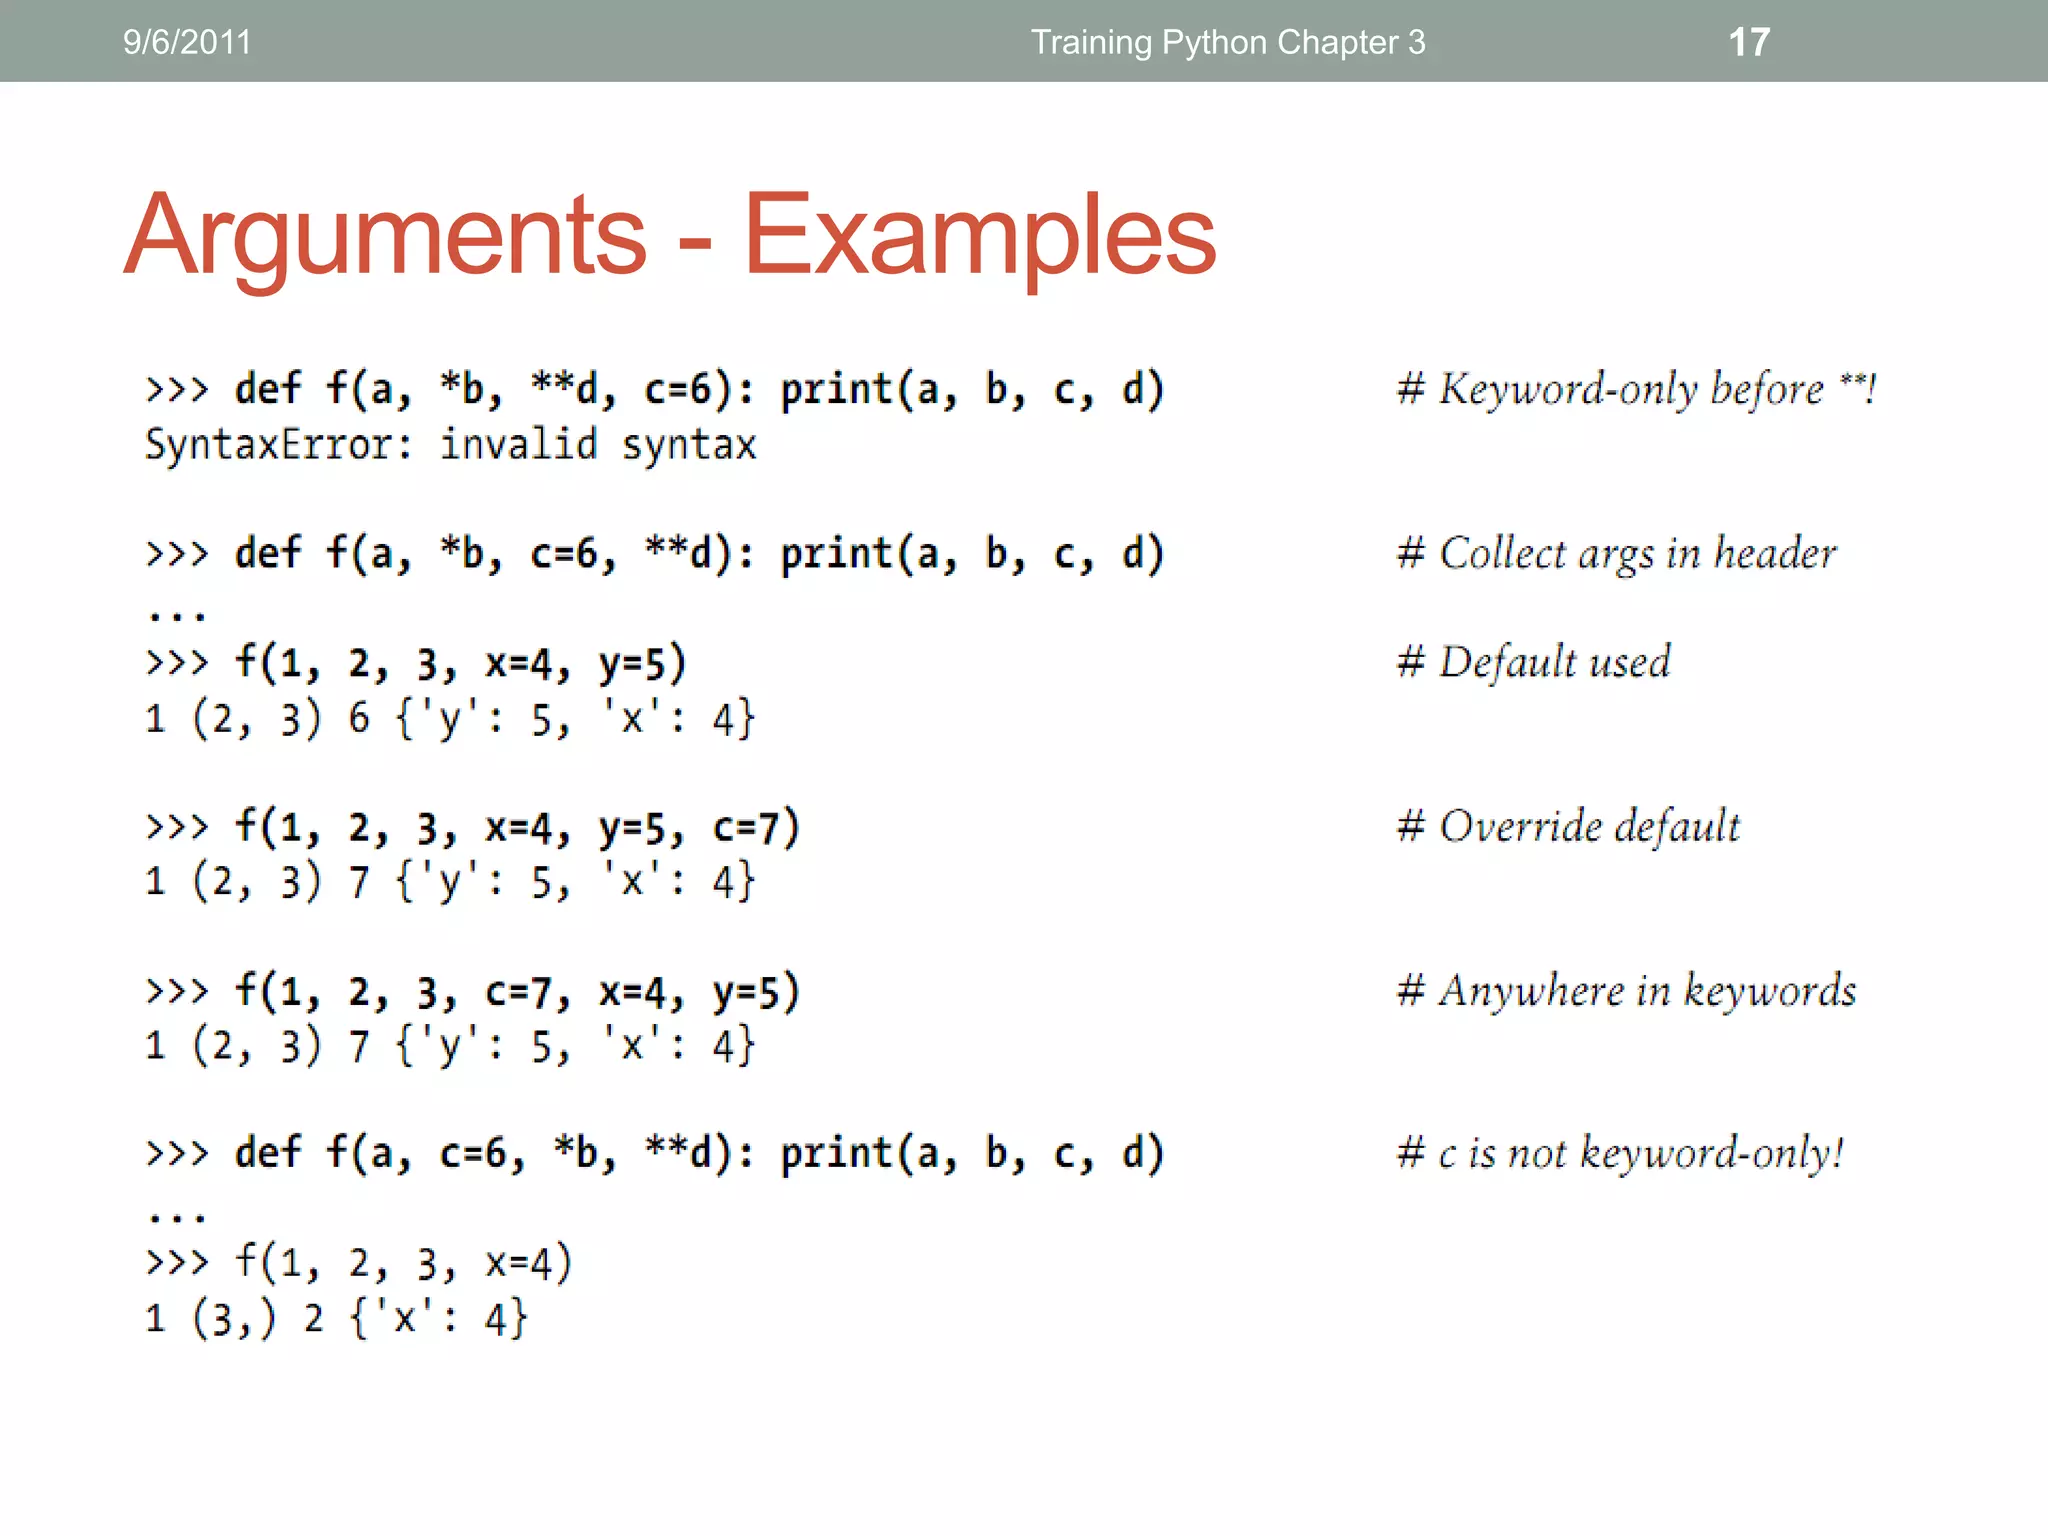Click output below the Override default call

[x=450, y=881]
